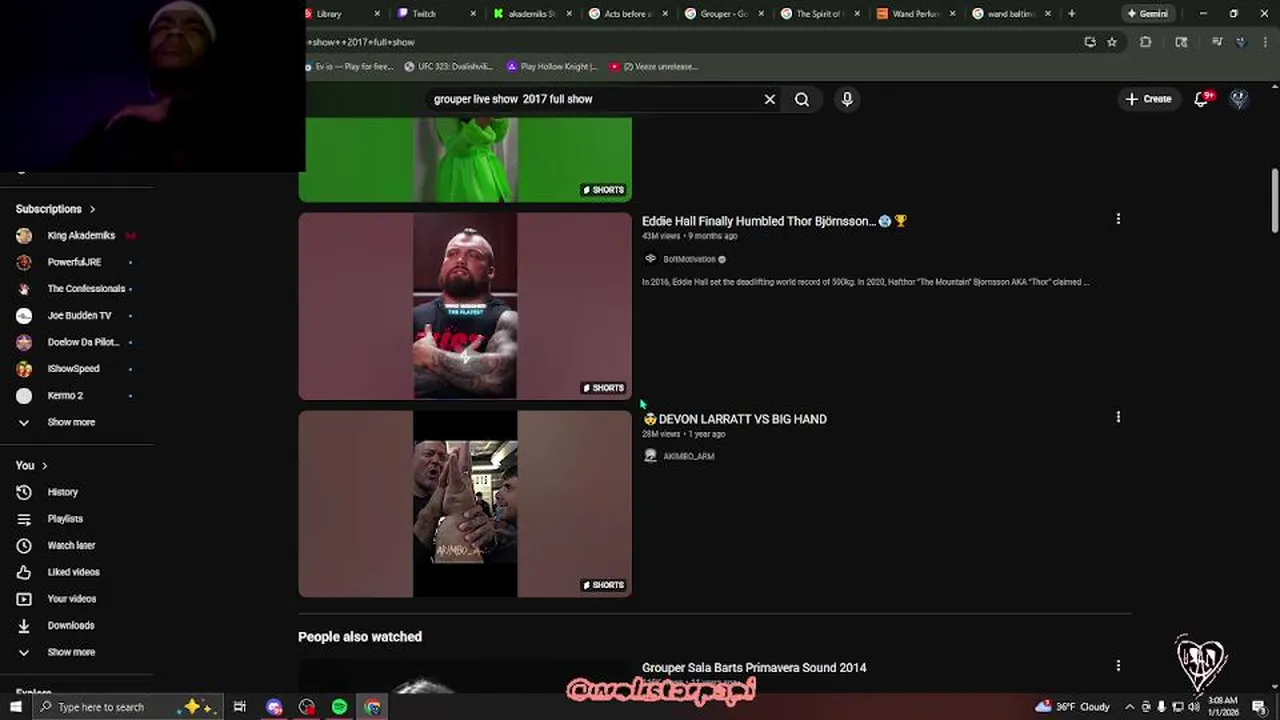
Task: Switch to the Twitch browser tab
Action: click(x=430, y=14)
